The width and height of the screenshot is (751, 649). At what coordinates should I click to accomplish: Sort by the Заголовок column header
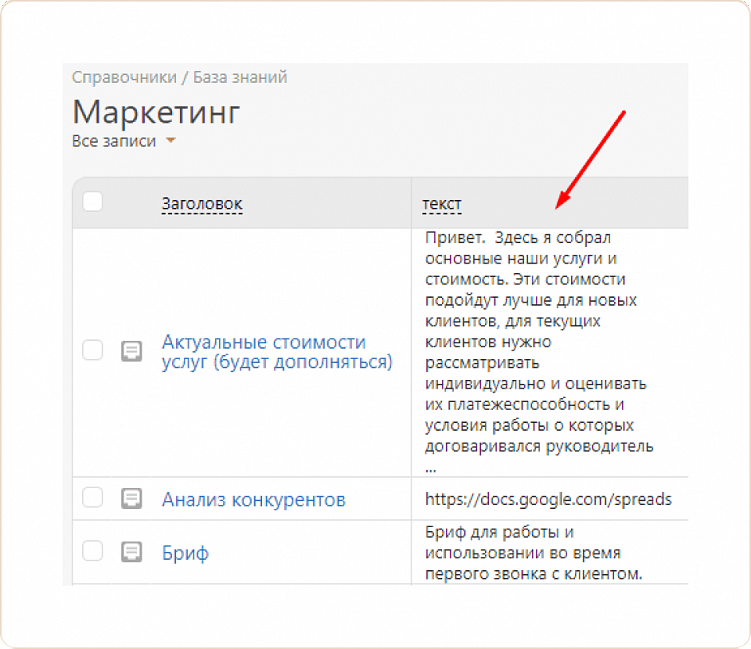(202, 204)
